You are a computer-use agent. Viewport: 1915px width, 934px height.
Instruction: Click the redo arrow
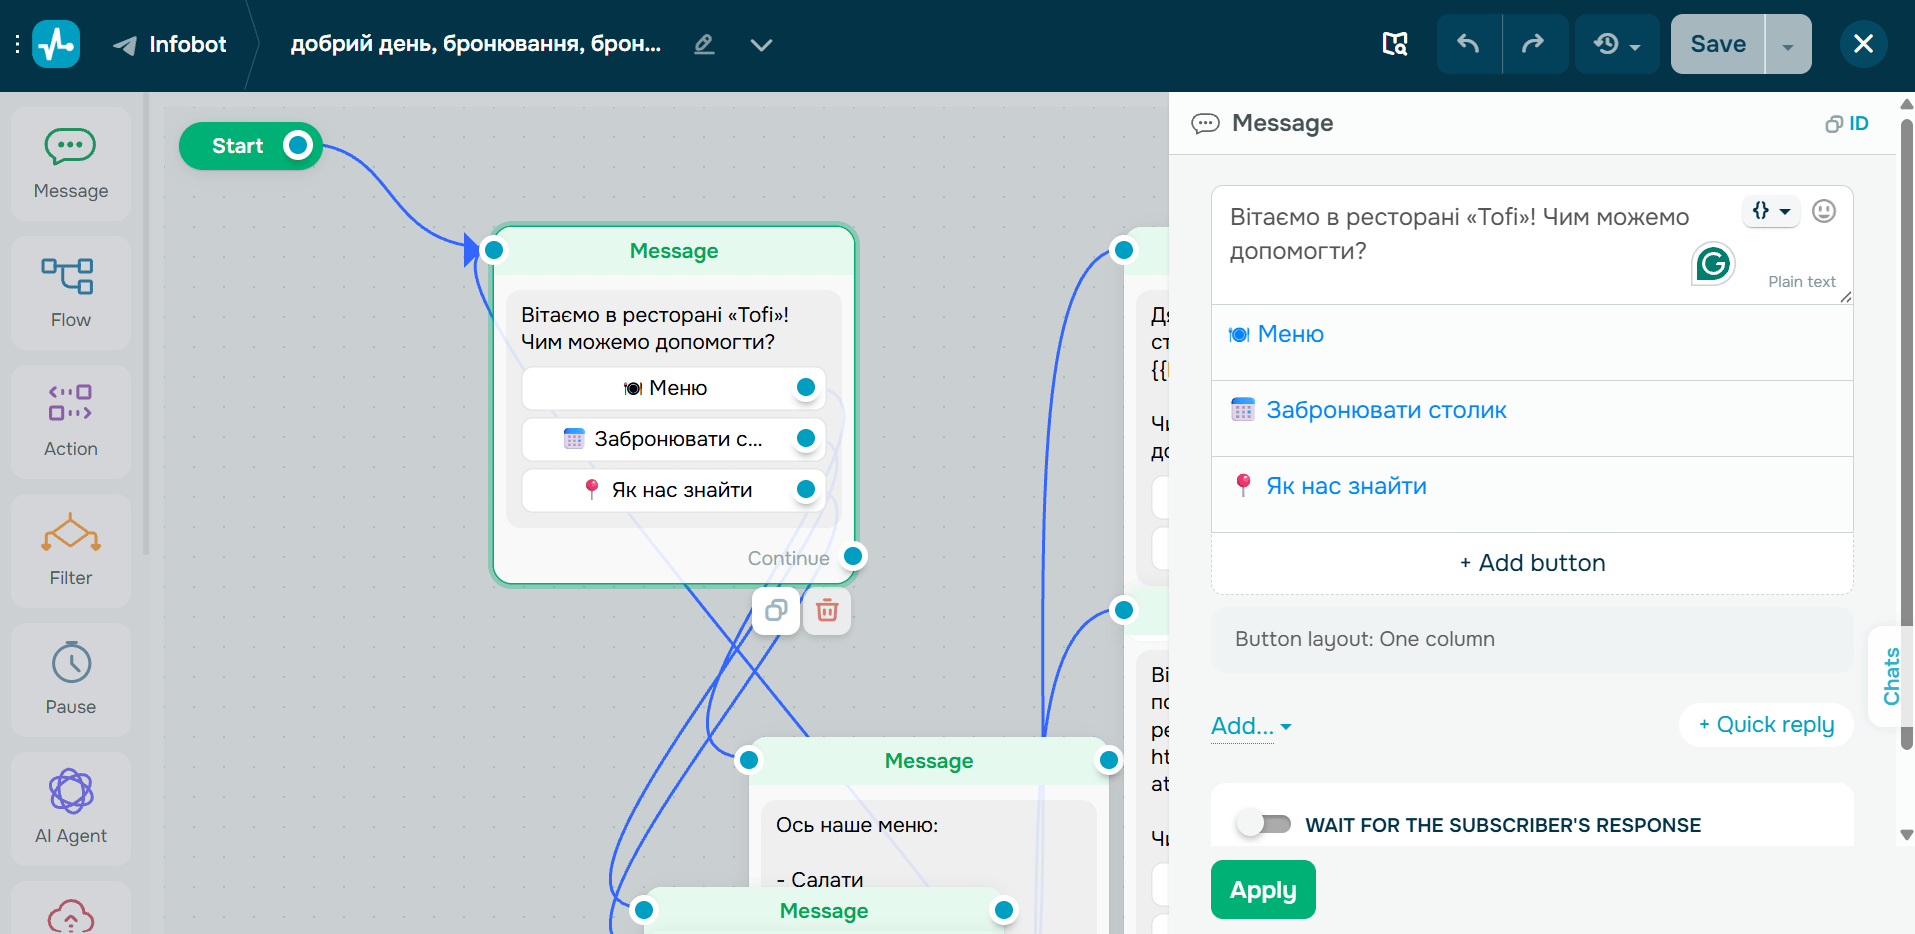click(x=1533, y=44)
